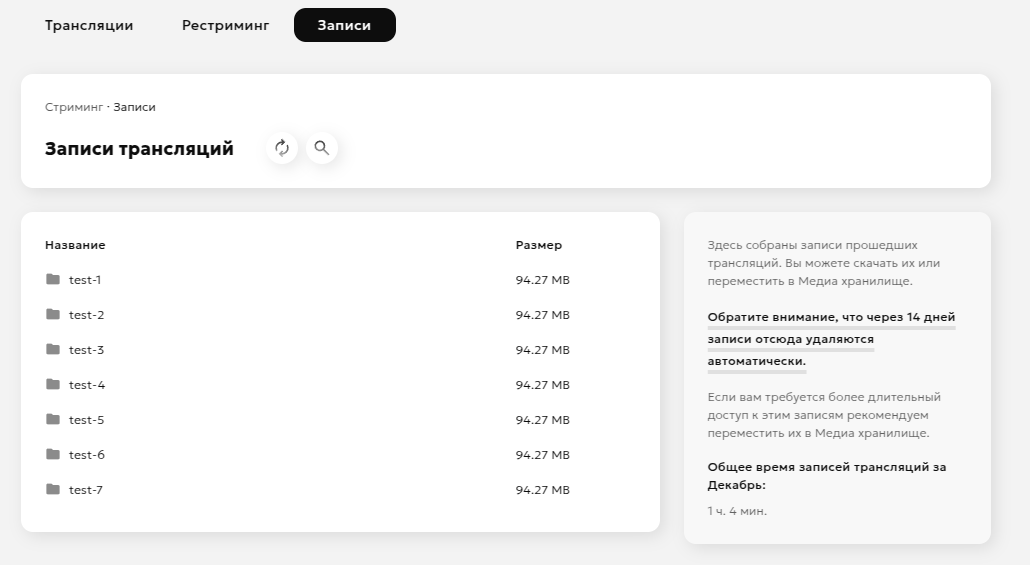The width and height of the screenshot is (1030, 565).
Task: Click folder icon next to test-7
Action: (53, 490)
